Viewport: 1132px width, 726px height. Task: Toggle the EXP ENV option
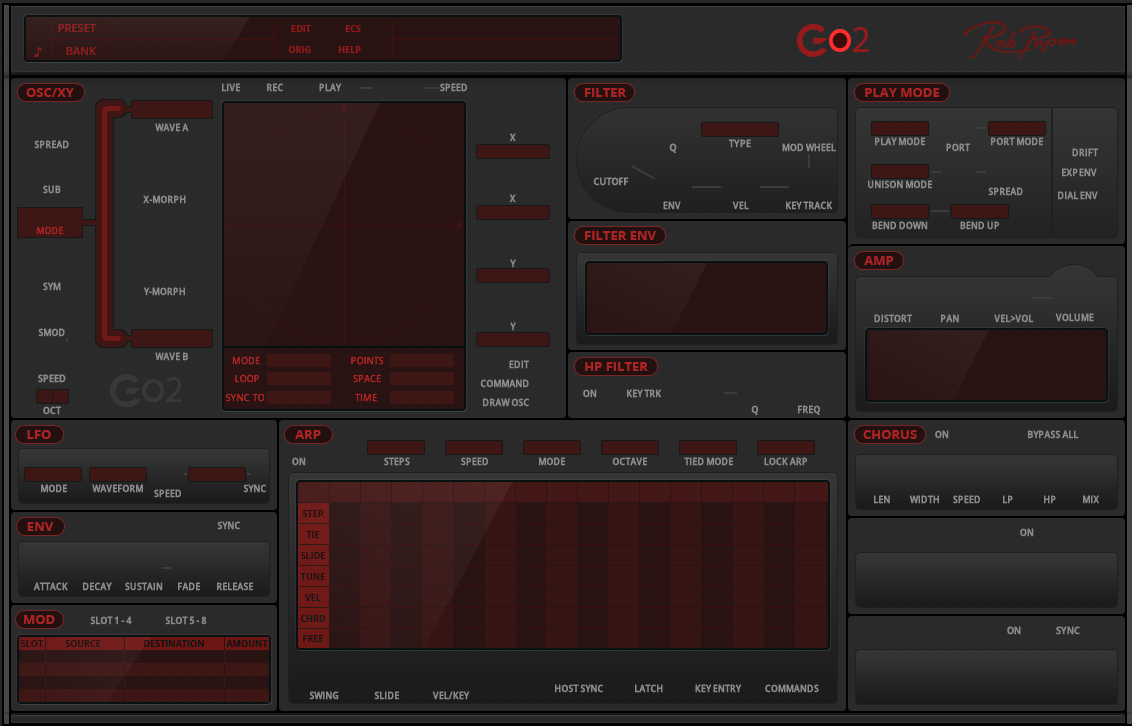pos(1079,172)
